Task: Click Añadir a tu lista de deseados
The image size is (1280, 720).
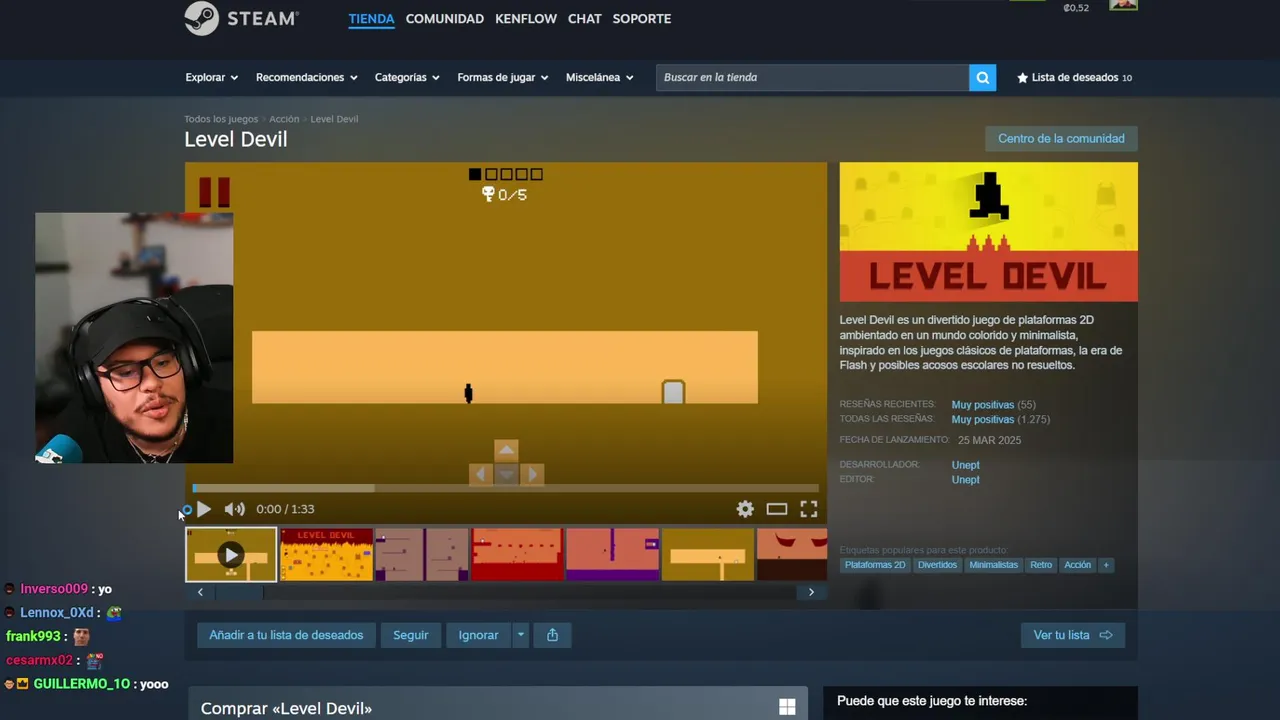Action: [x=286, y=635]
